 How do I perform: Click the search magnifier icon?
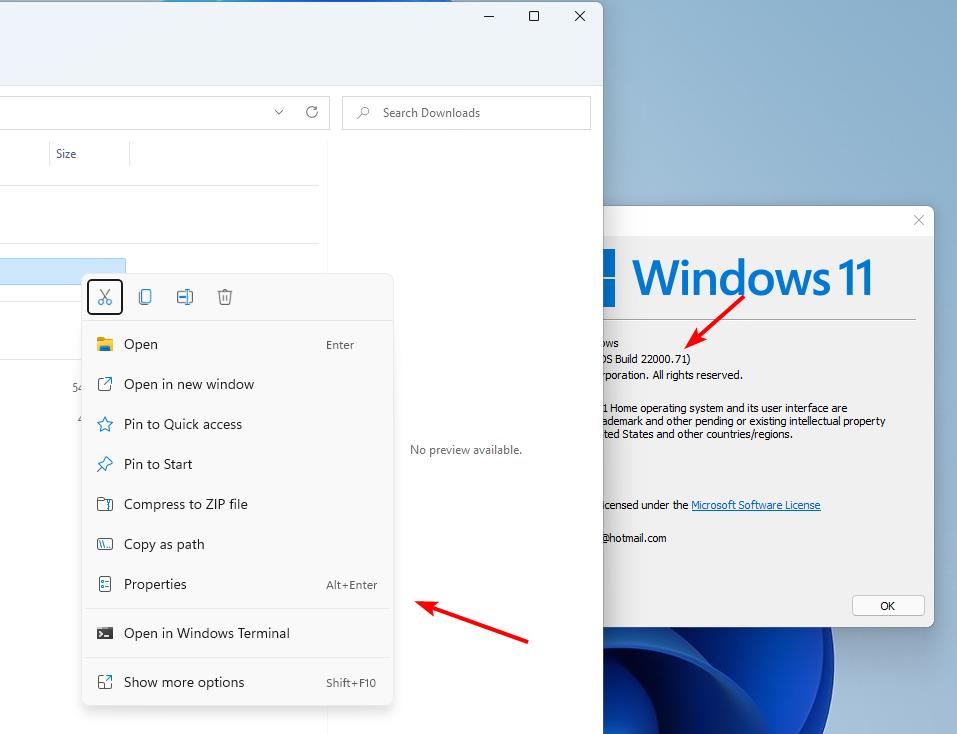(x=363, y=113)
